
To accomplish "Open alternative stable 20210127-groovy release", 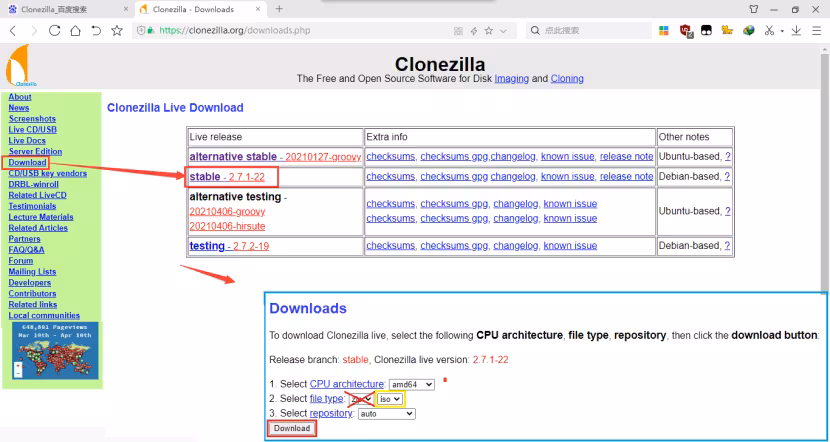I will click(x=275, y=157).
